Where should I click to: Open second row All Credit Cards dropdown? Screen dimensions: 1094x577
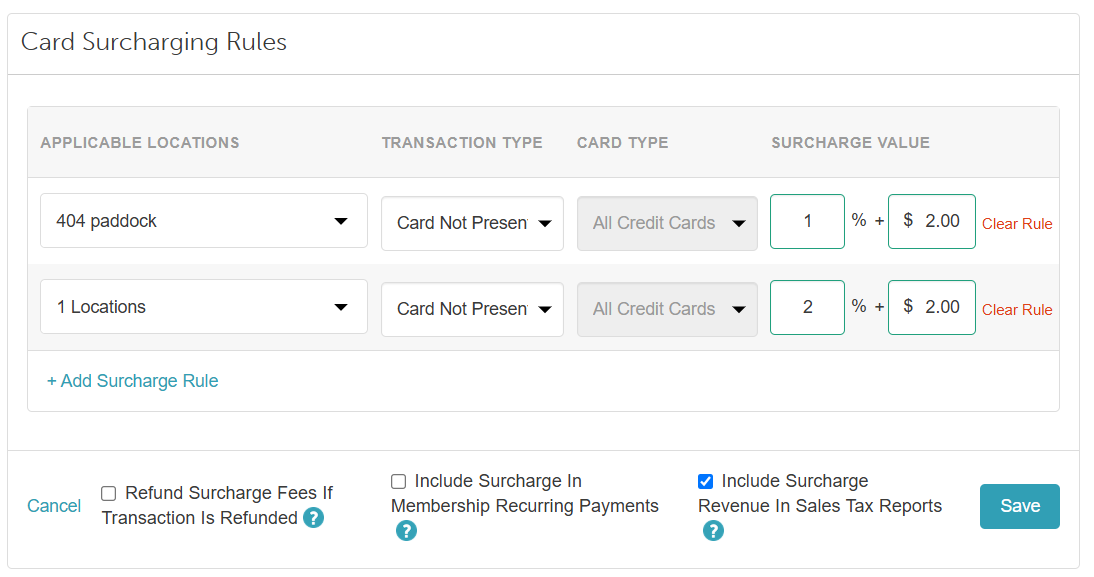tap(667, 309)
